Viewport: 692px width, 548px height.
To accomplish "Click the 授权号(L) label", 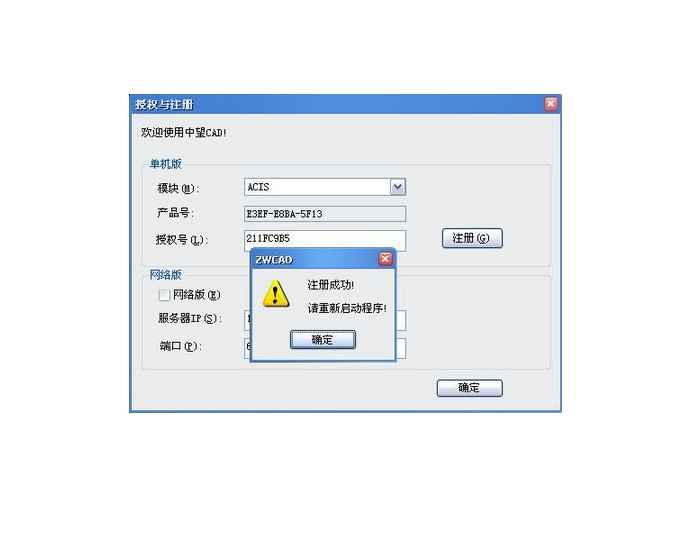I will click(x=182, y=240).
